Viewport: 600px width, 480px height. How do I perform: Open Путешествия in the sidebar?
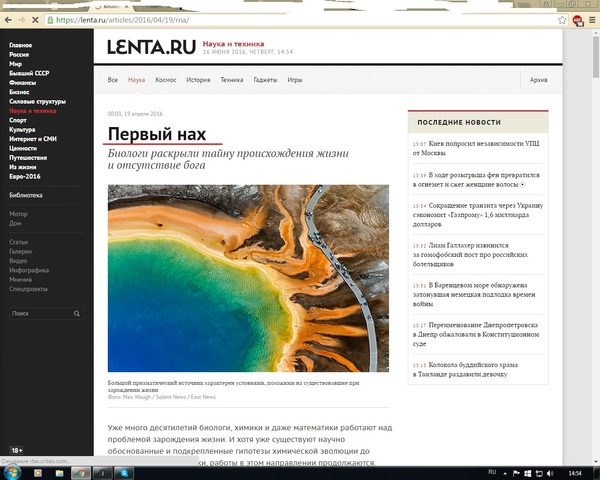pyautogui.click(x=28, y=158)
